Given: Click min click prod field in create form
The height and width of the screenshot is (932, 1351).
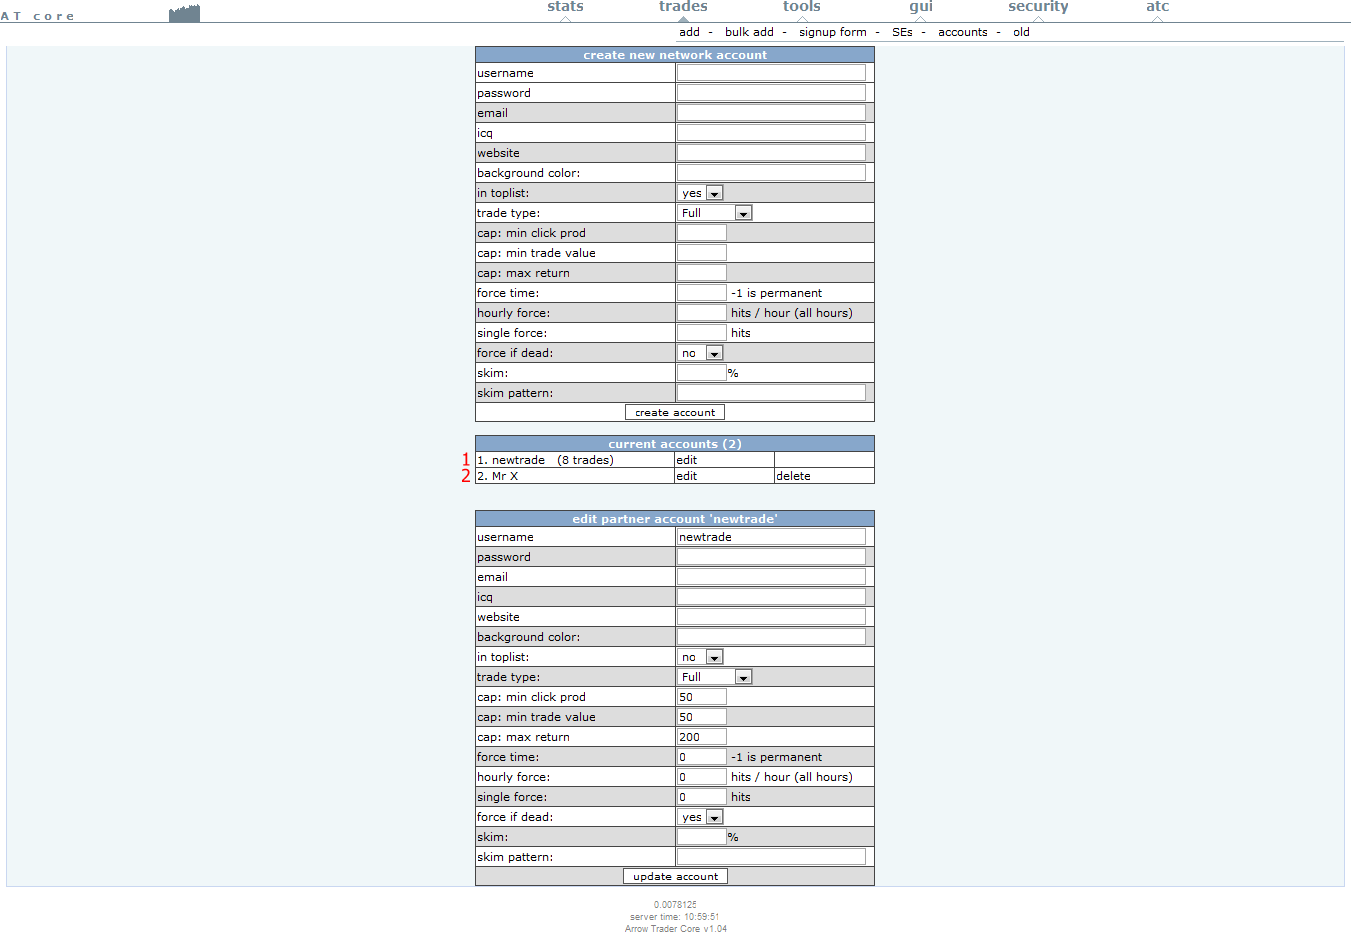Looking at the screenshot, I should click(x=702, y=233).
